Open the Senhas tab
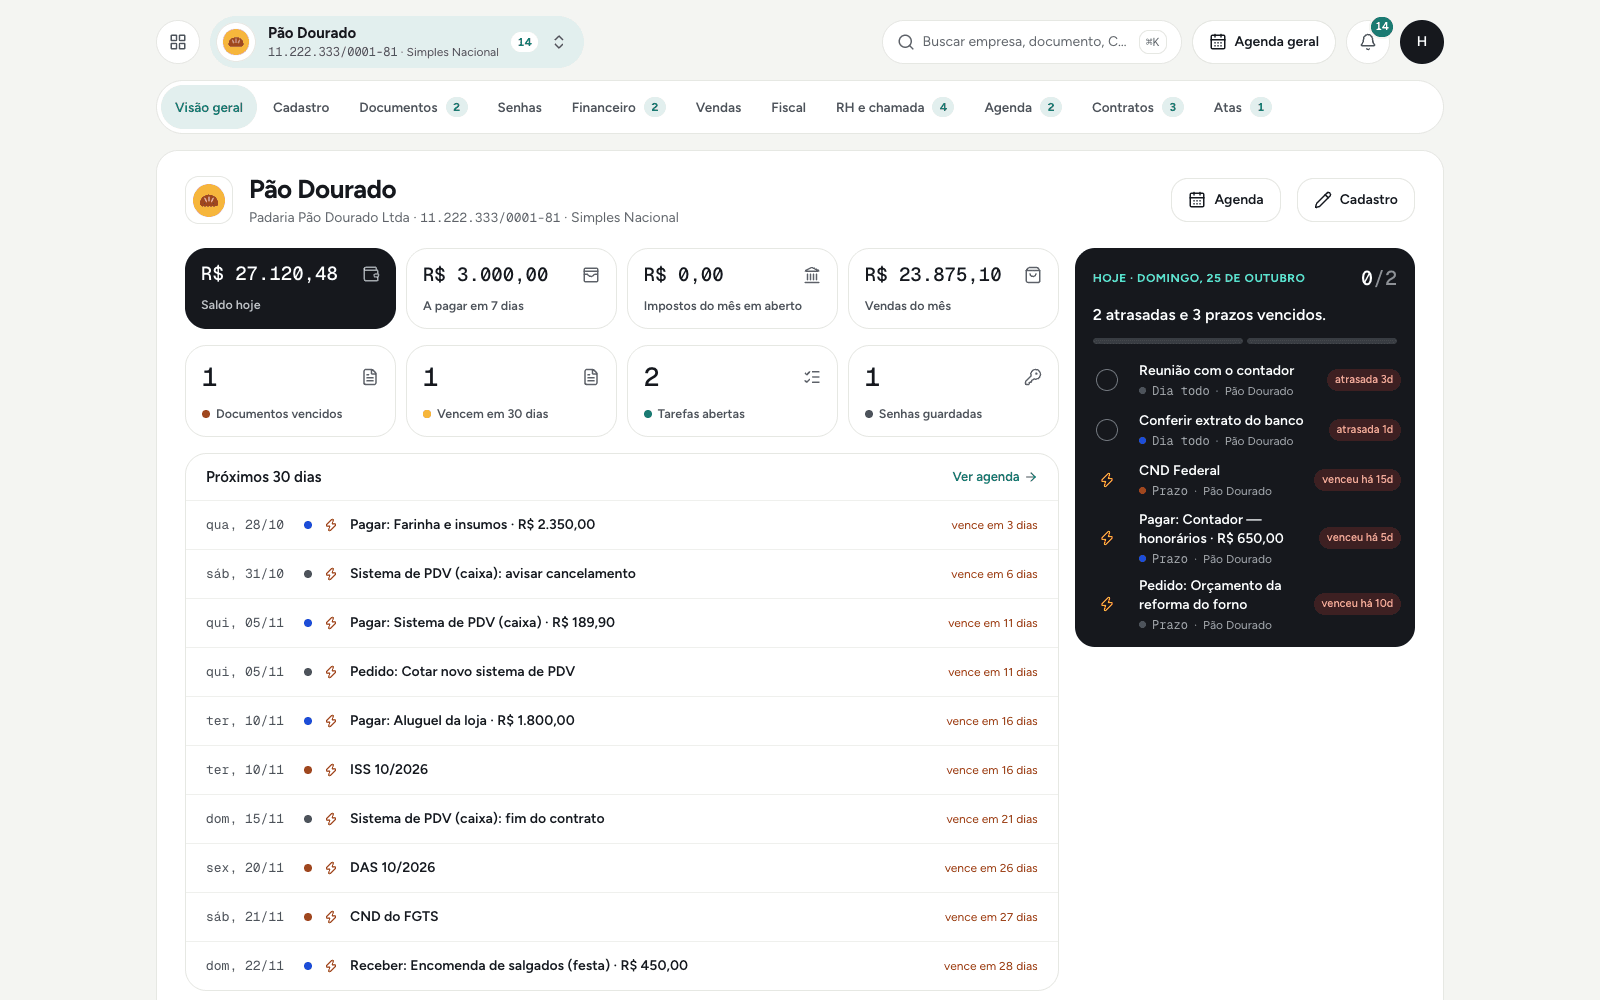 click(520, 107)
